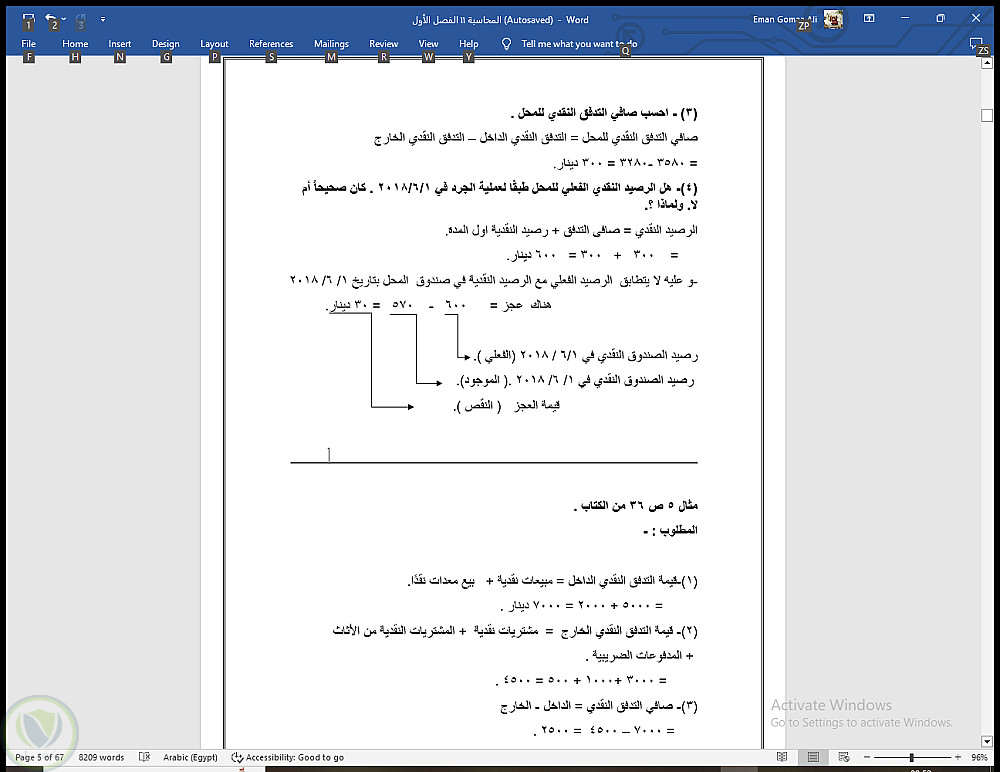Switch to Print Layout view icon
Viewport: 1000px width, 772px height.
813,757
